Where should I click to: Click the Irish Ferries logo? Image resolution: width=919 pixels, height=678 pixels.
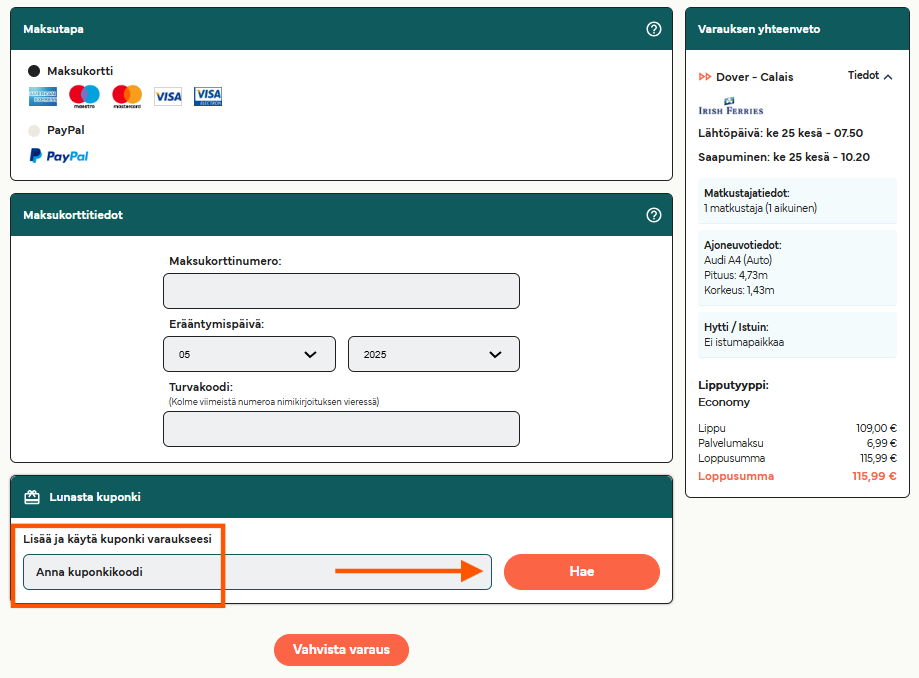point(730,107)
